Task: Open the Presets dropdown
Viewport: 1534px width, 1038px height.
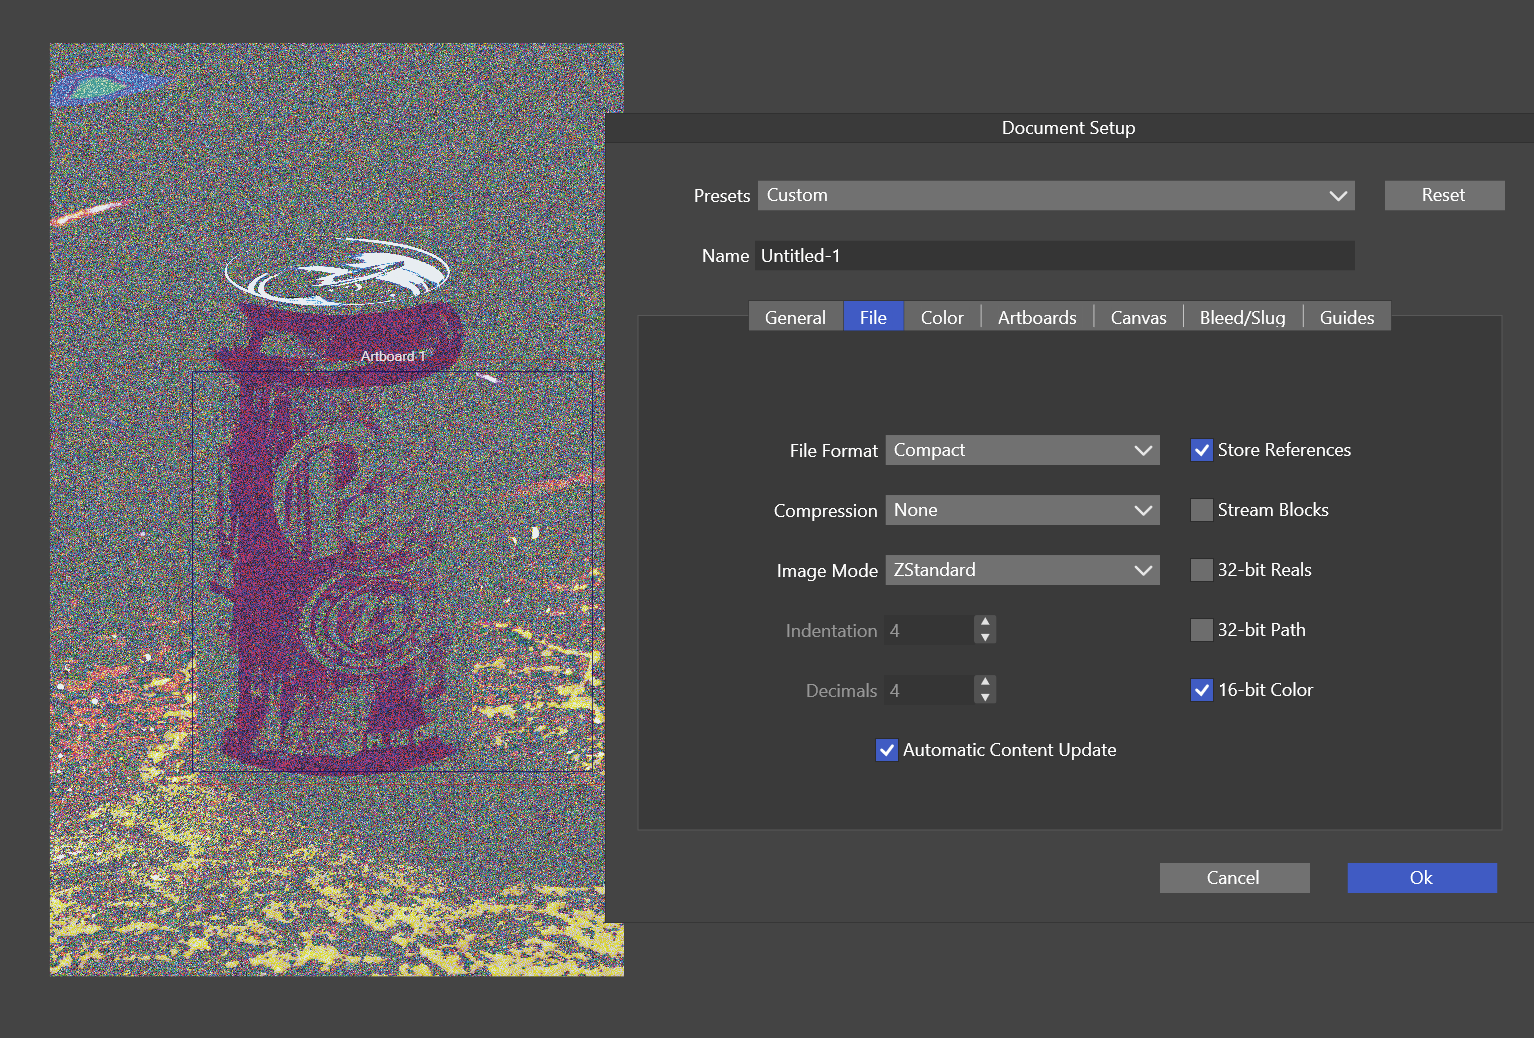Action: pos(1055,196)
